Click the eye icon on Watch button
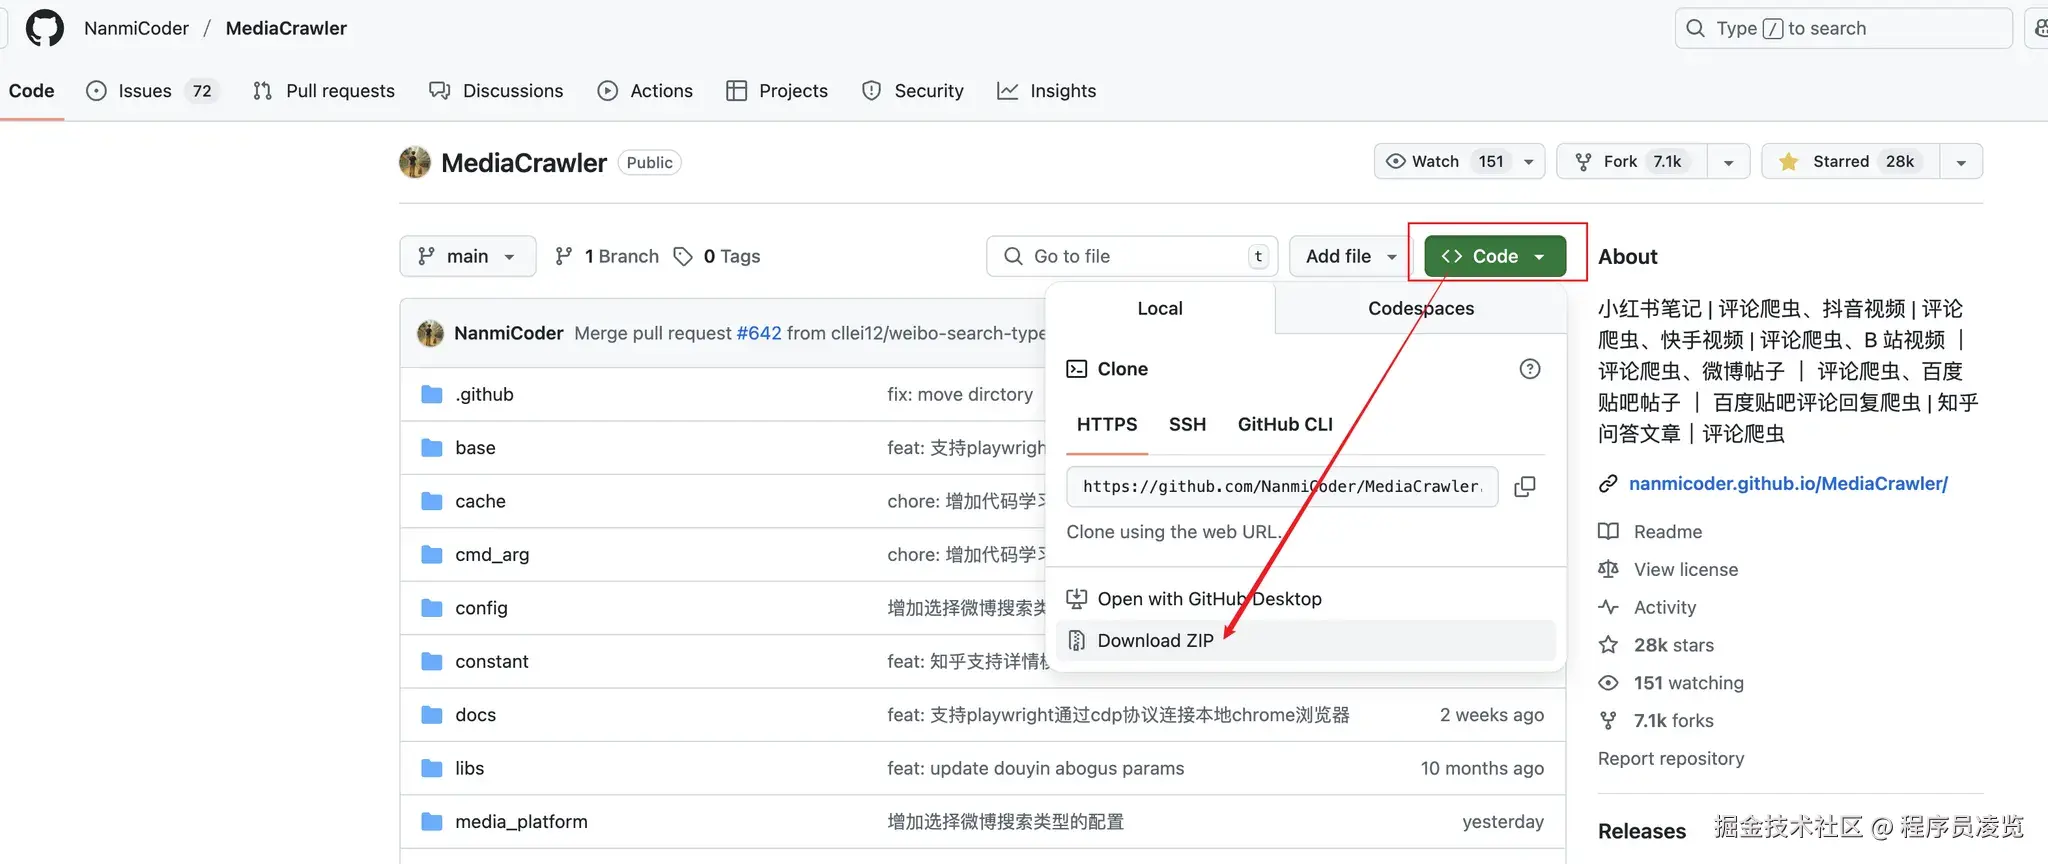Image resolution: width=2048 pixels, height=864 pixels. pos(1395,161)
